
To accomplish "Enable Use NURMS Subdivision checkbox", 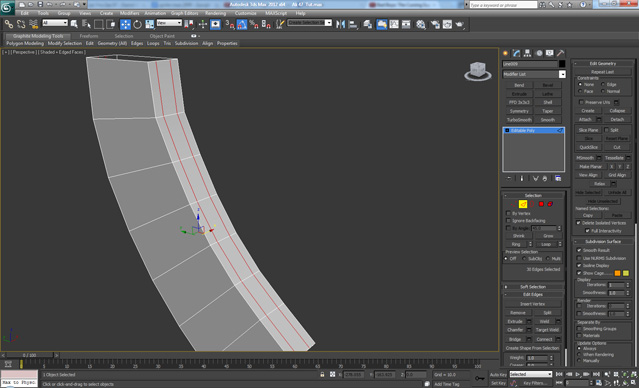I will [579, 258].
